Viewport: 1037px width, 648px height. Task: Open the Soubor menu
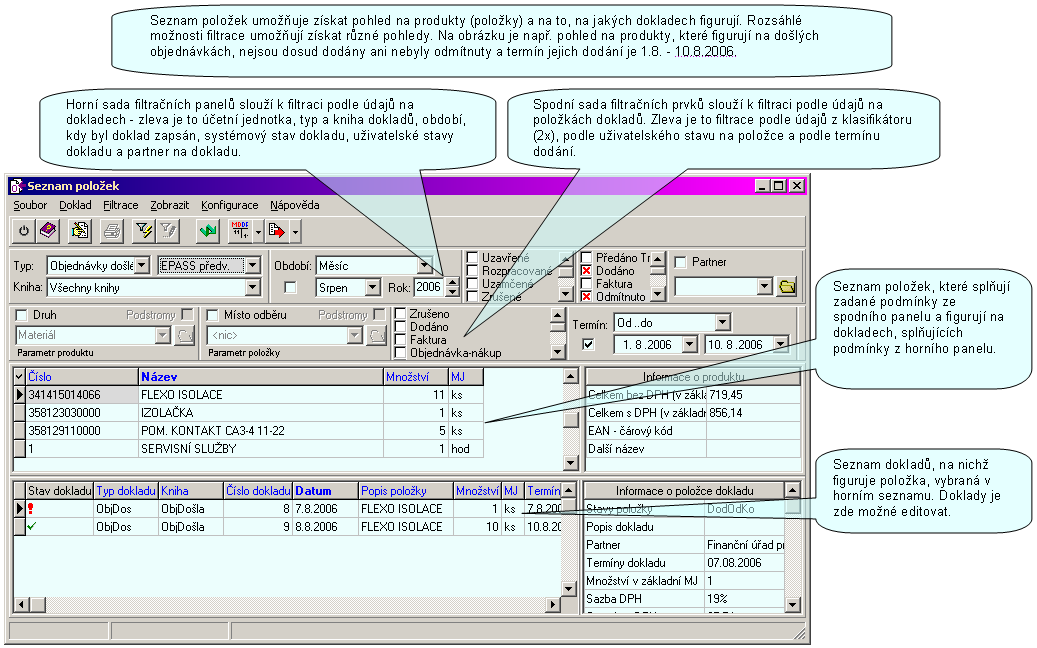pyautogui.click(x=30, y=205)
